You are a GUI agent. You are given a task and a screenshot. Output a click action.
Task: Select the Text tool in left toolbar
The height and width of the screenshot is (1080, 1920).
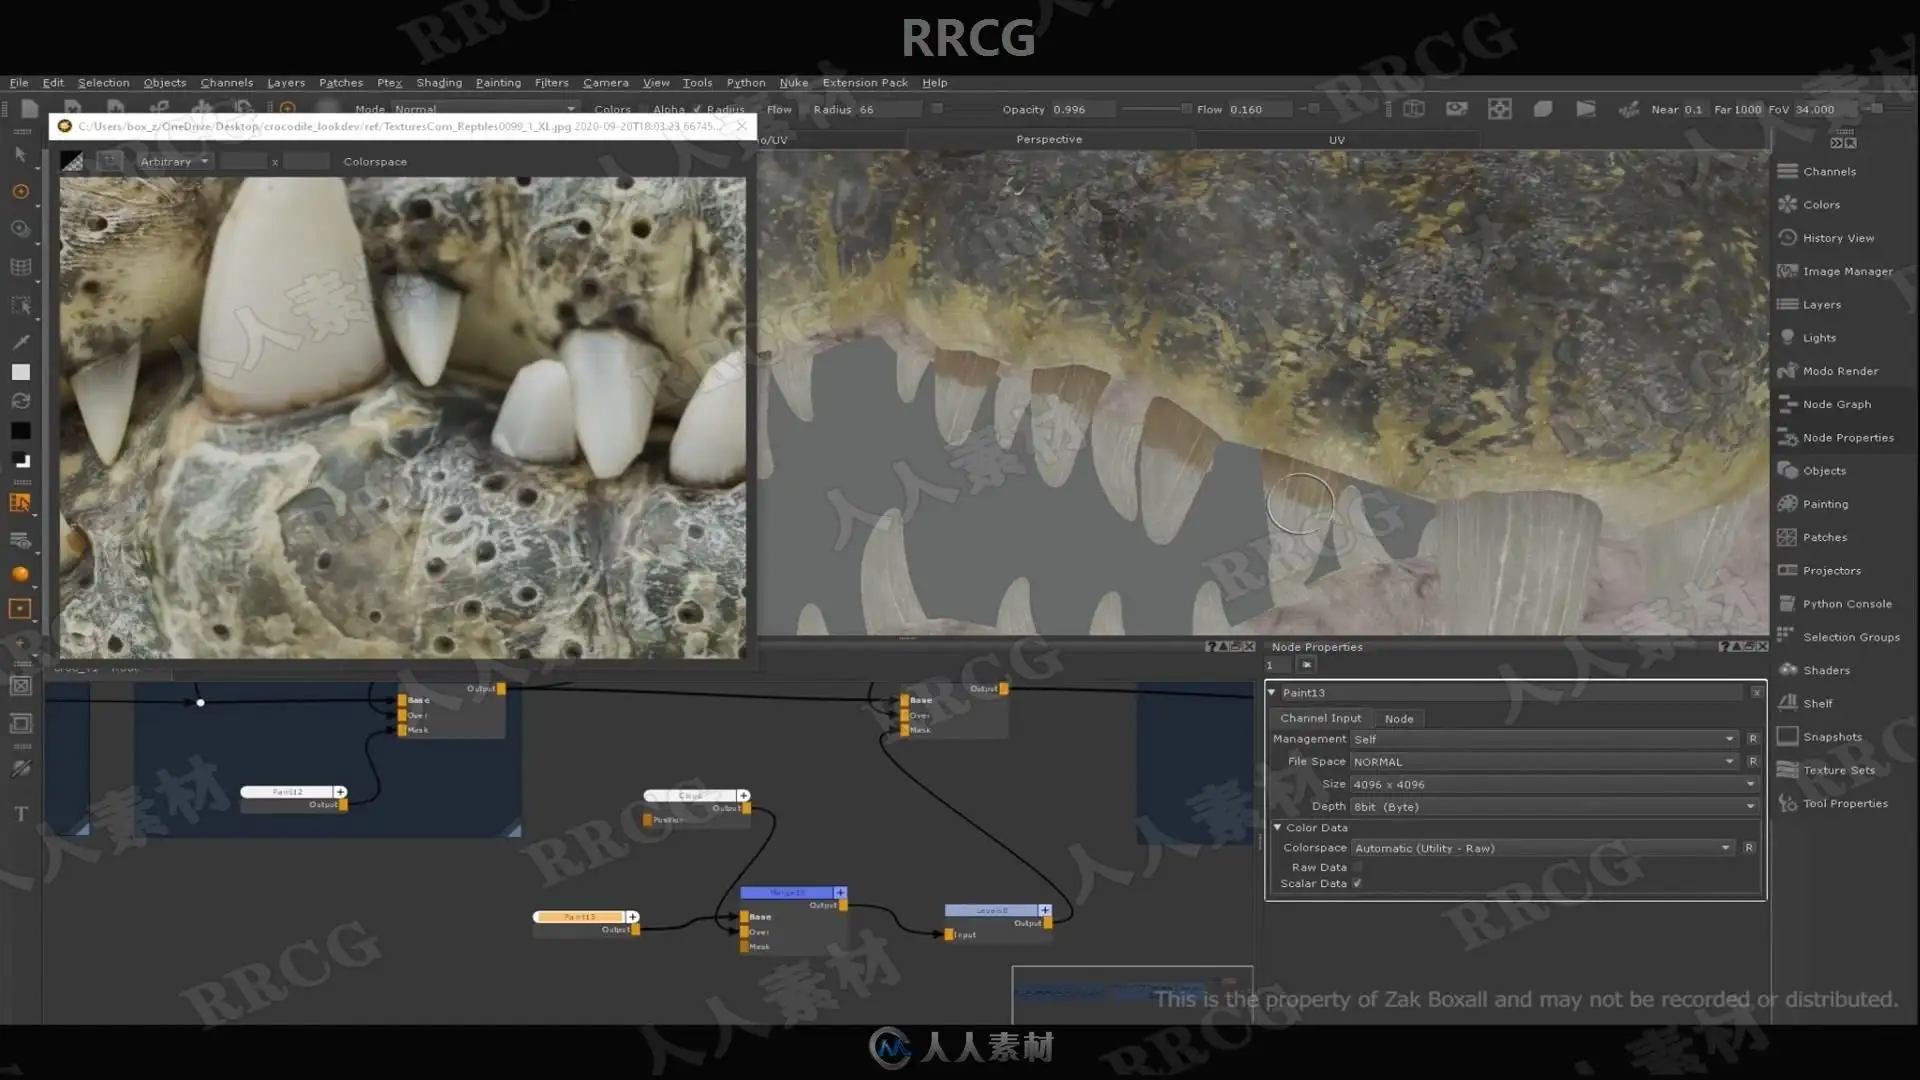[21, 814]
